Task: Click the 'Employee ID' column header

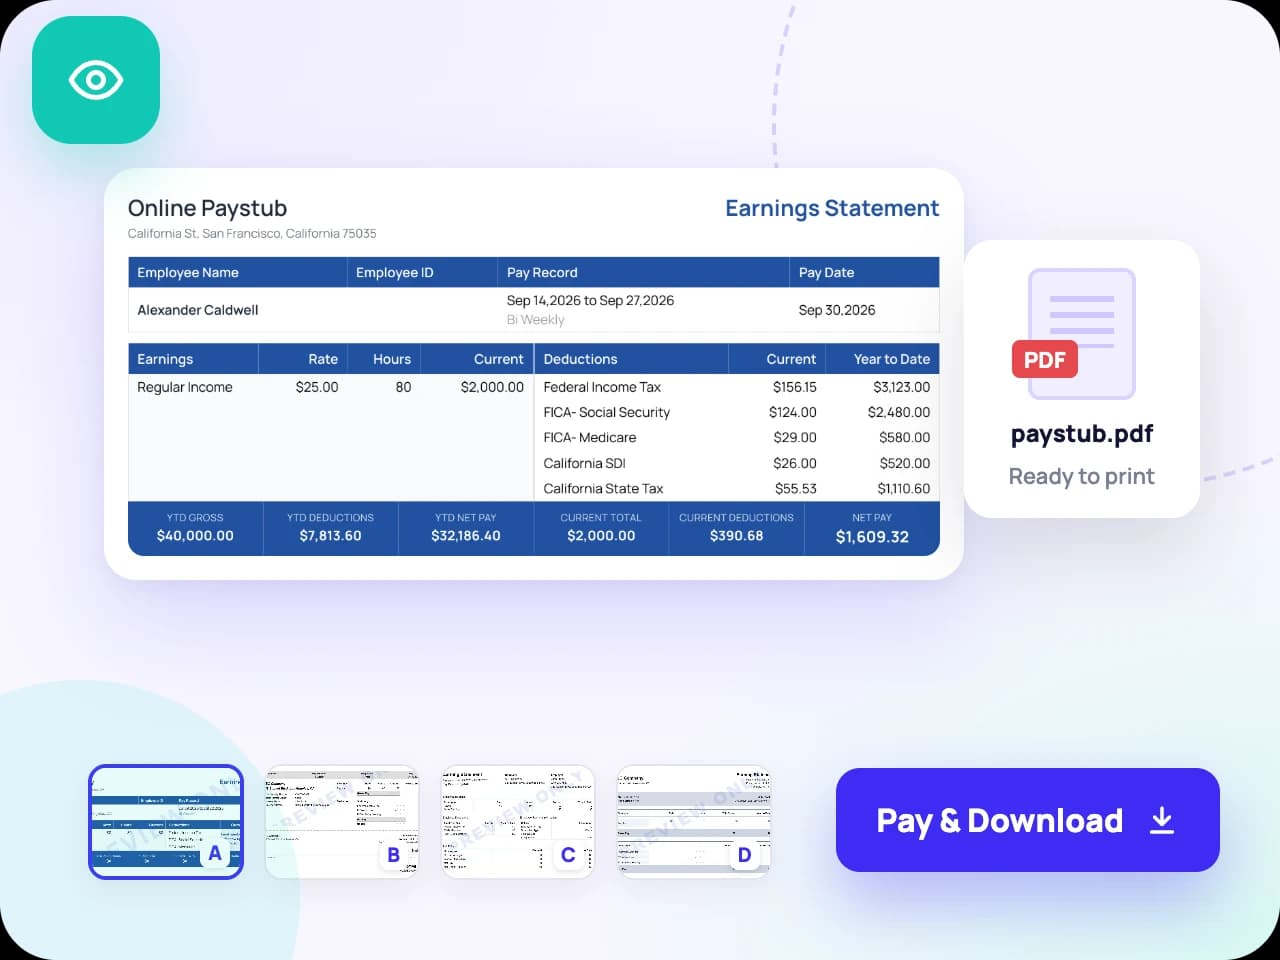Action: [395, 272]
